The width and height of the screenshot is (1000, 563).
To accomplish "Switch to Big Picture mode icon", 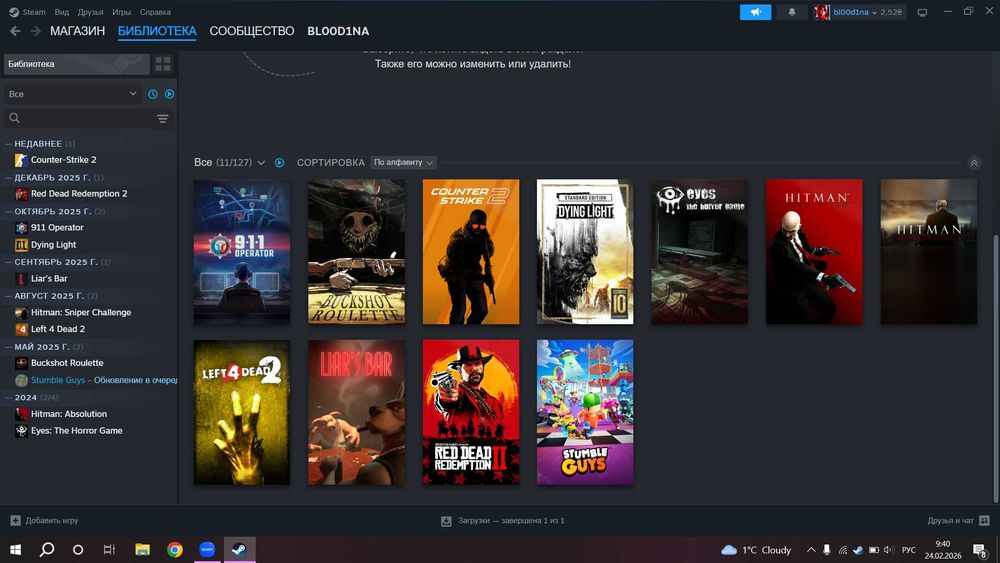I will point(922,12).
